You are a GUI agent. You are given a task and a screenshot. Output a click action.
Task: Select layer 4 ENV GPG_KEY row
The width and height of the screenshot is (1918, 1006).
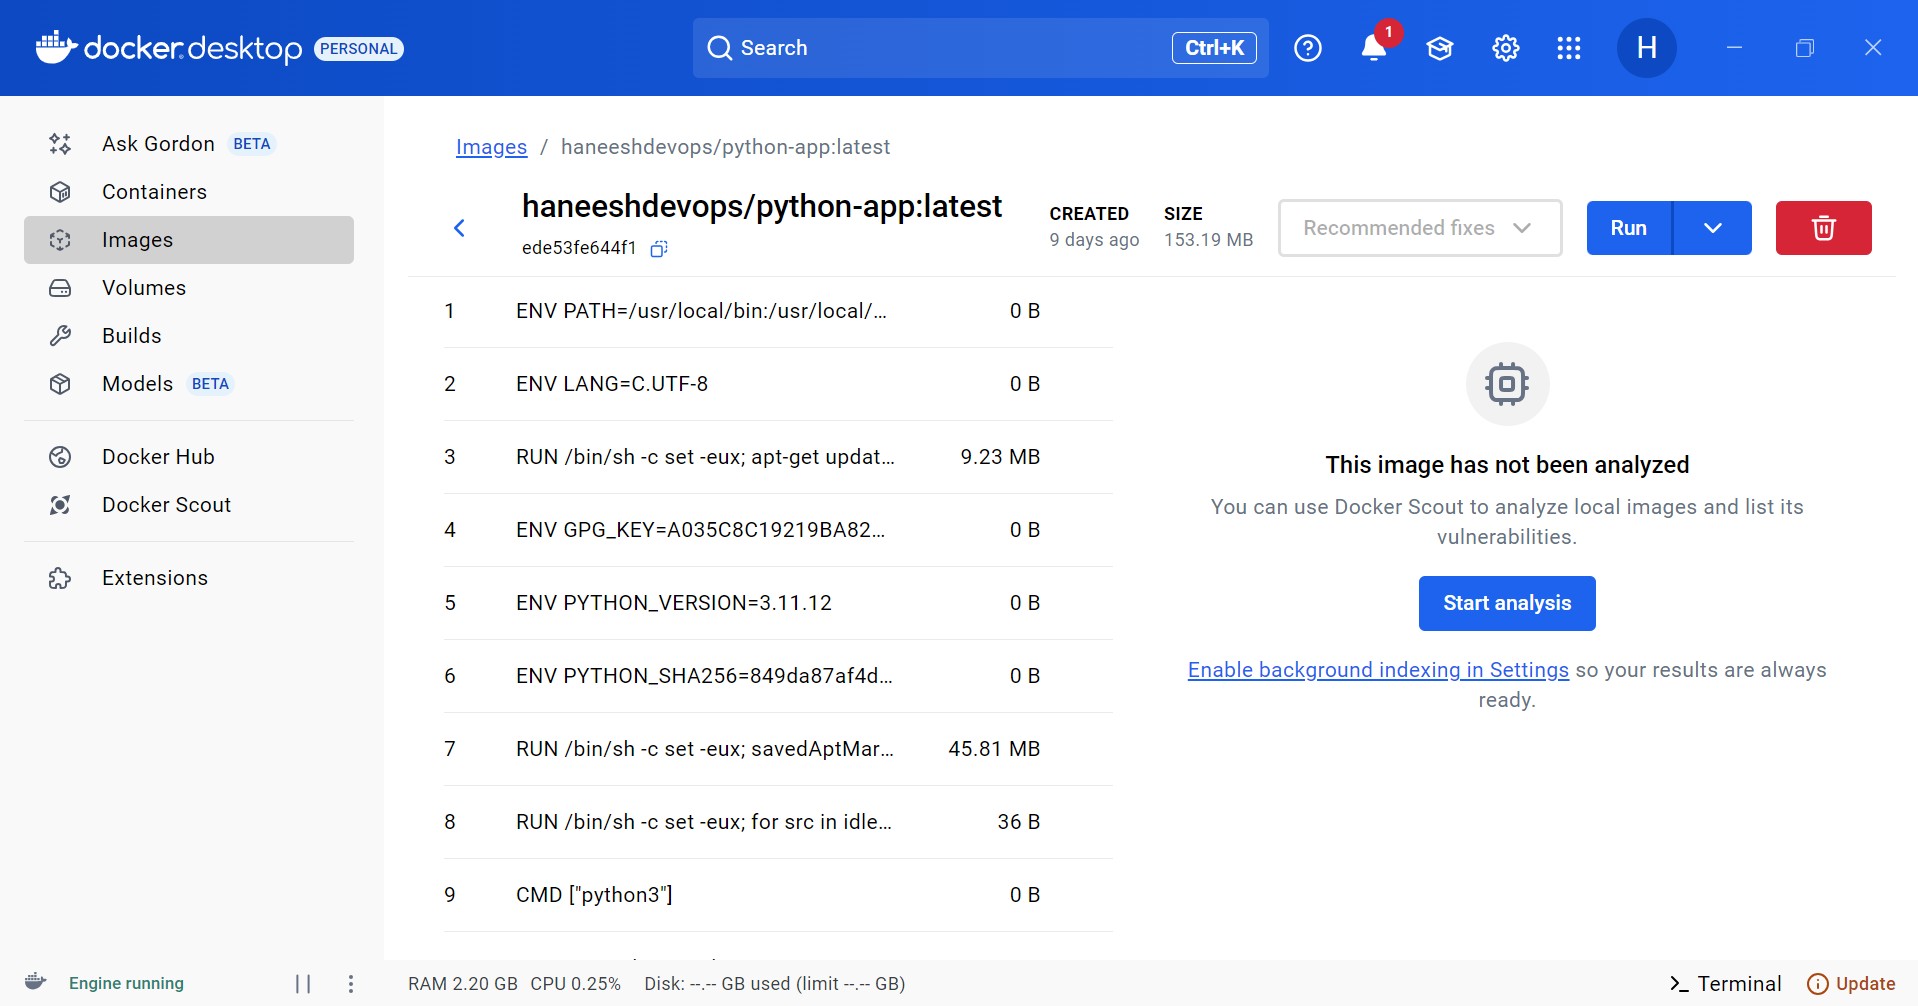point(778,530)
